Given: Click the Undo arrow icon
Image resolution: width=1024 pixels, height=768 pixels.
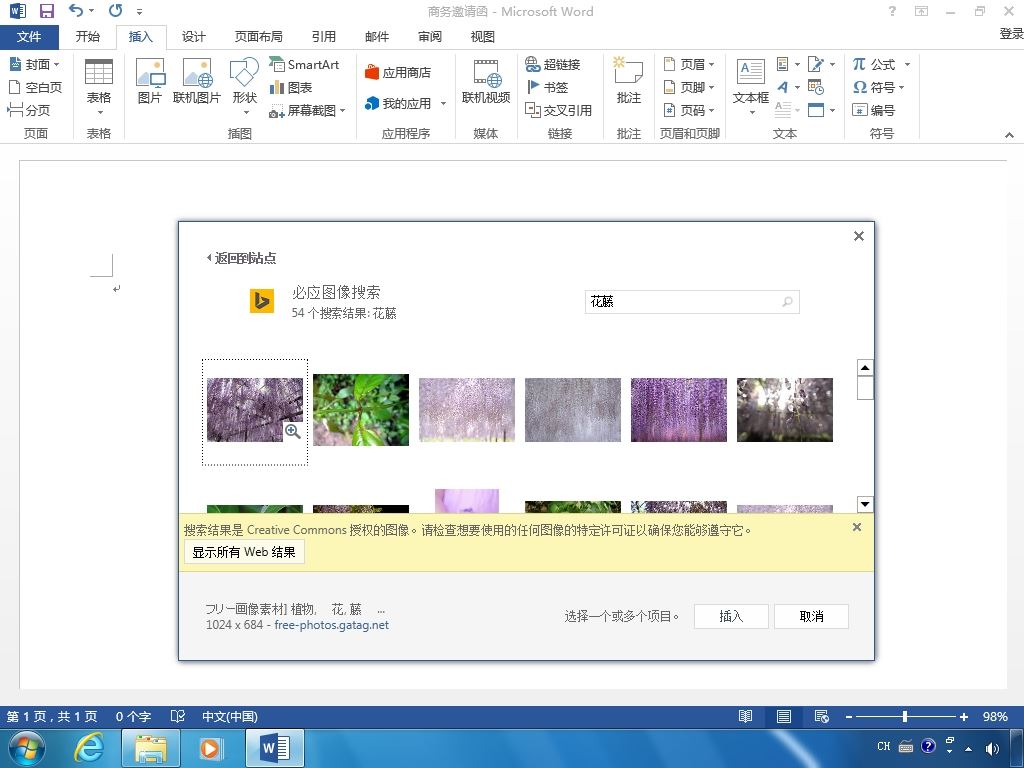Looking at the screenshot, I should coord(76,10).
